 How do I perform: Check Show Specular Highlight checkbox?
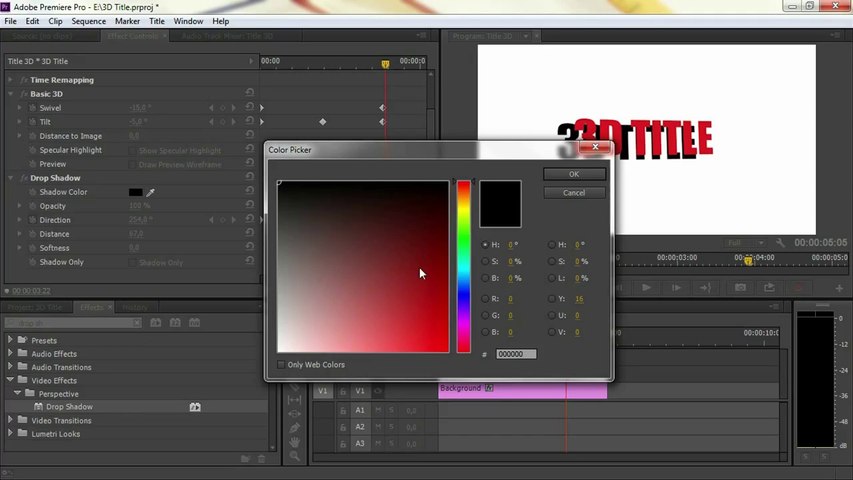pos(132,150)
